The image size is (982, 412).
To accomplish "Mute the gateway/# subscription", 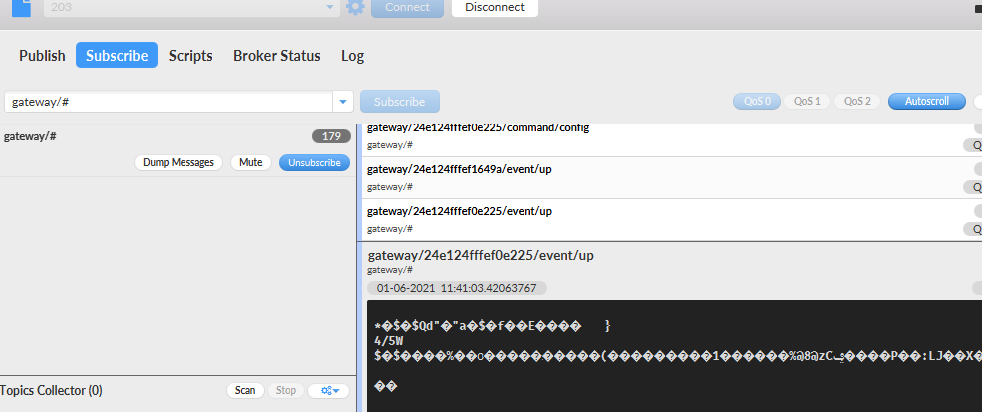I will [x=250, y=162].
